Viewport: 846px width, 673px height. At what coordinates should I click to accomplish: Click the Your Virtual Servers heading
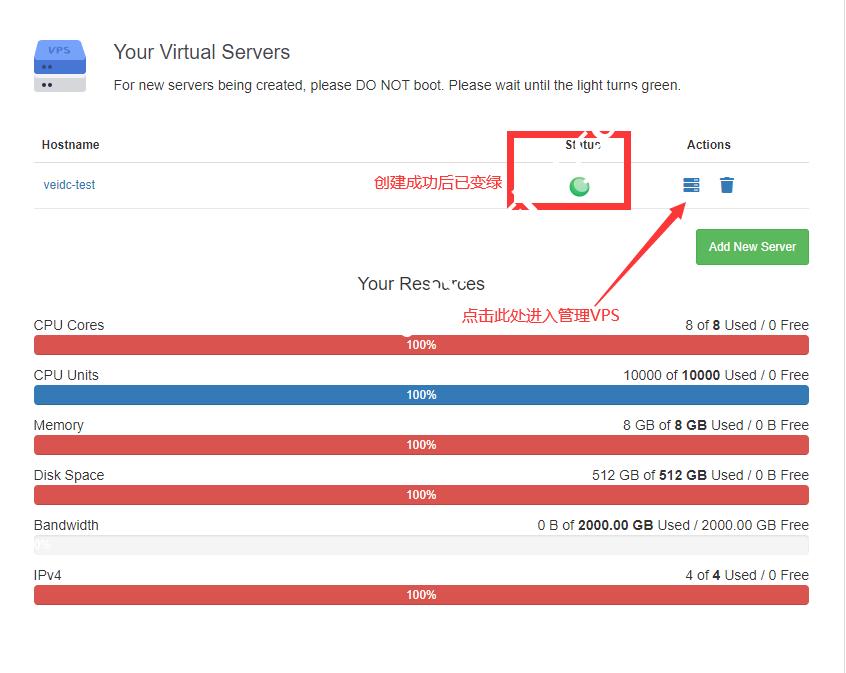[202, 52]
